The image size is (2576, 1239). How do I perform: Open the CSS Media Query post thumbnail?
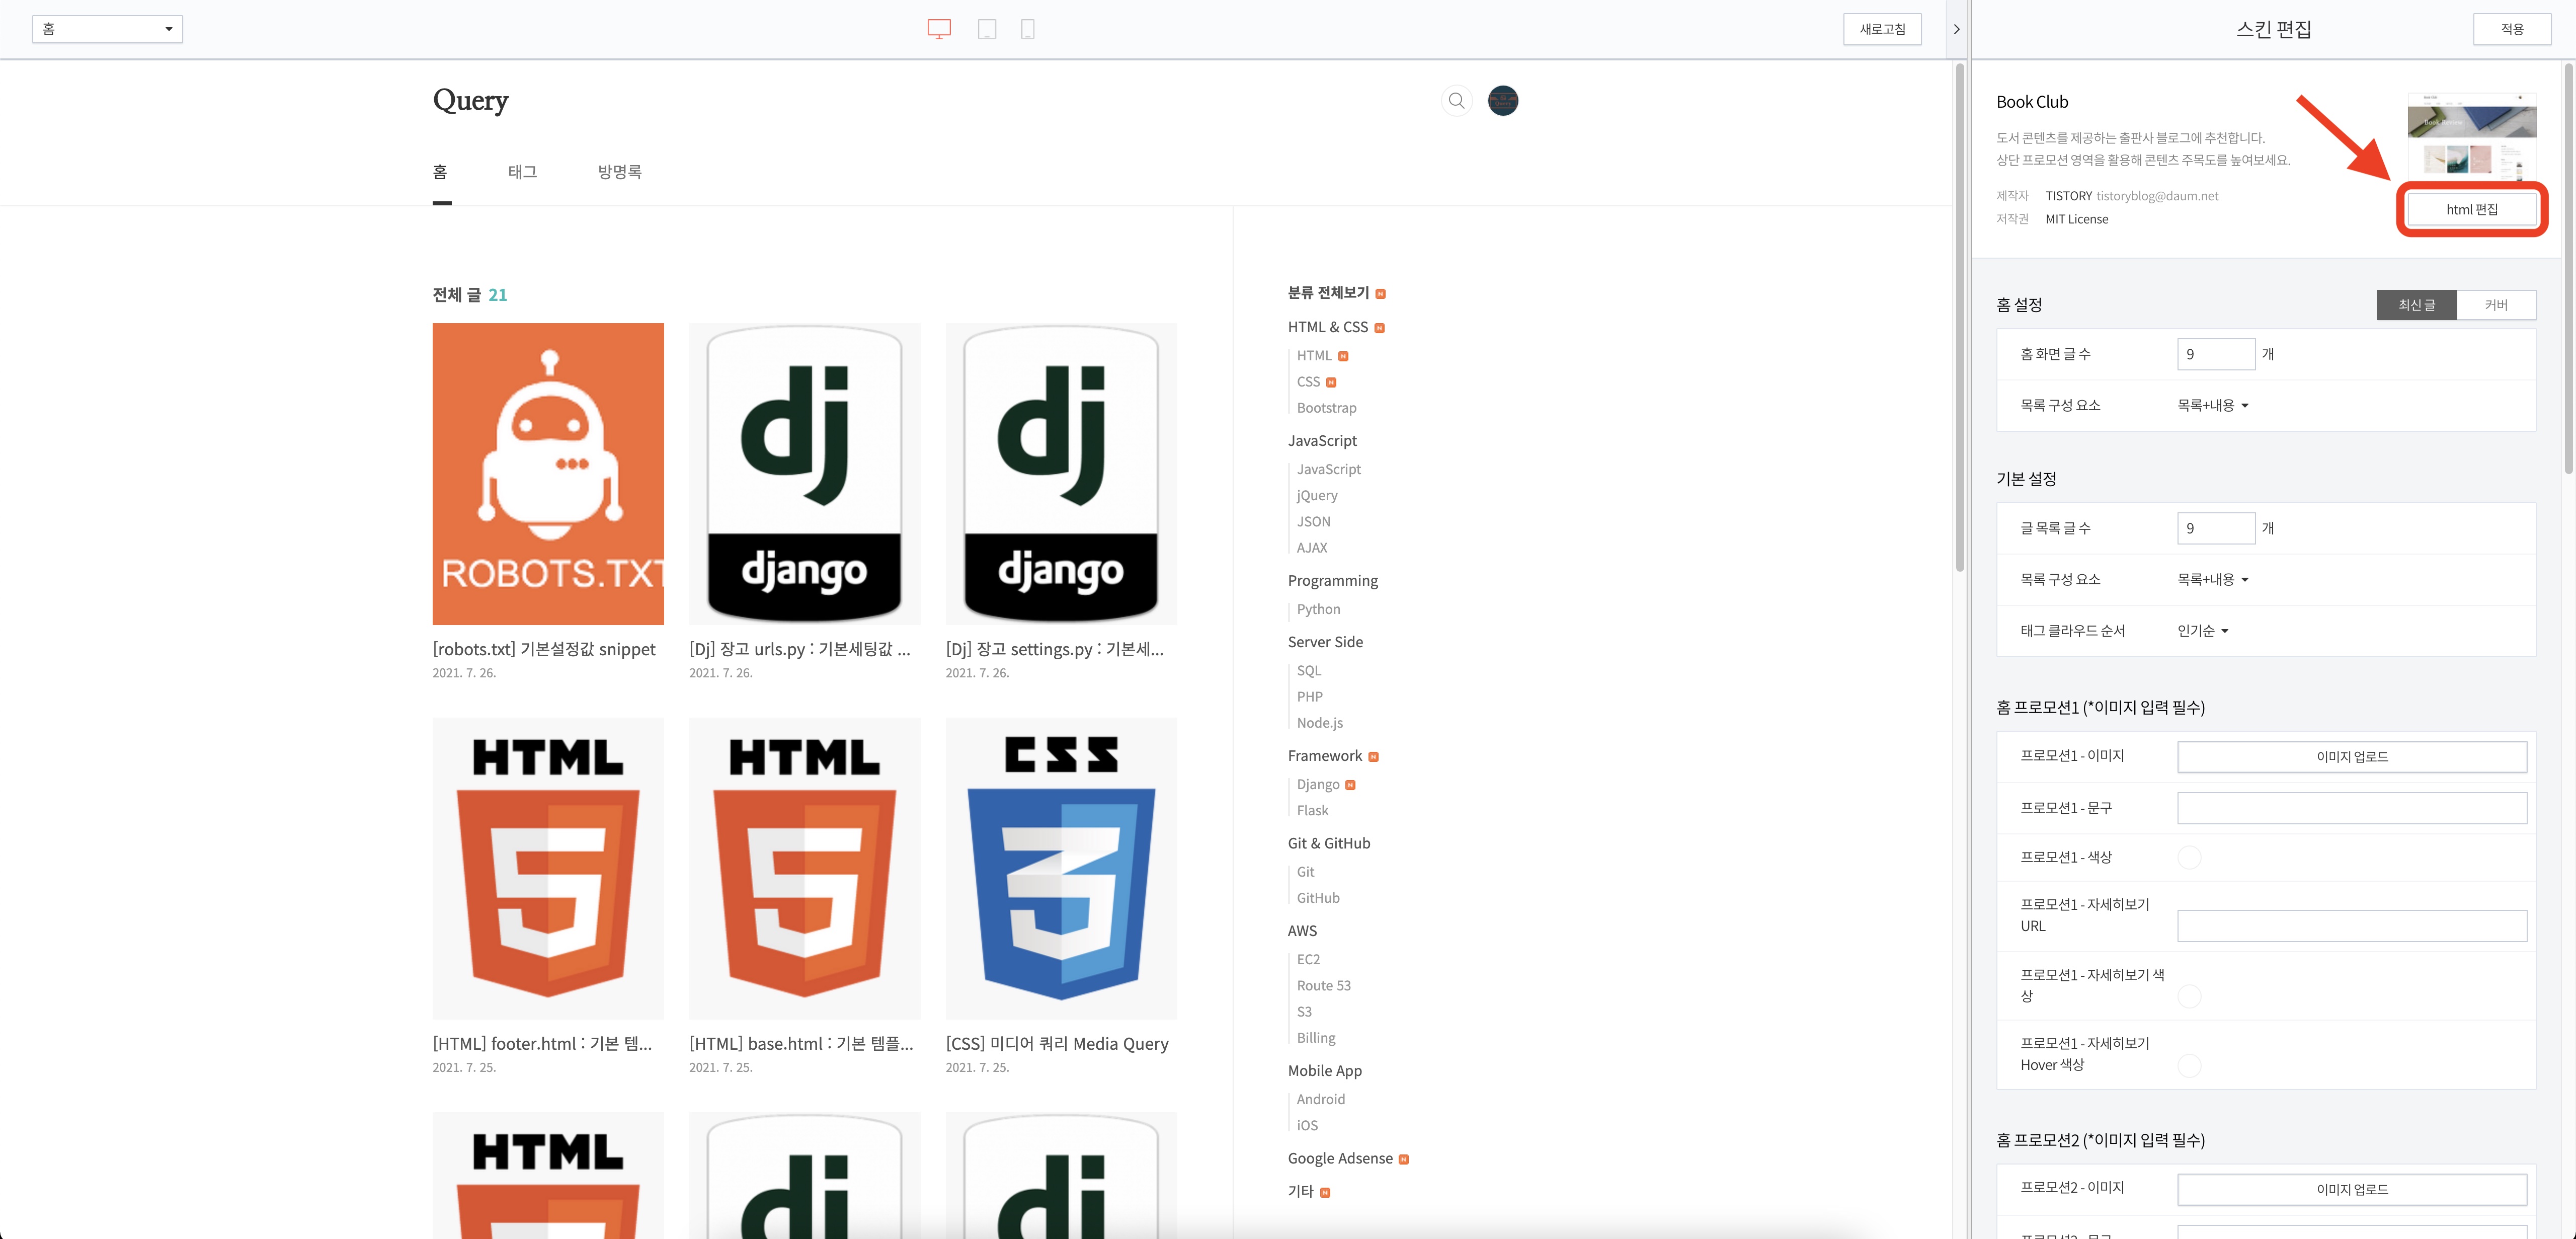(x=1061, y=868)
